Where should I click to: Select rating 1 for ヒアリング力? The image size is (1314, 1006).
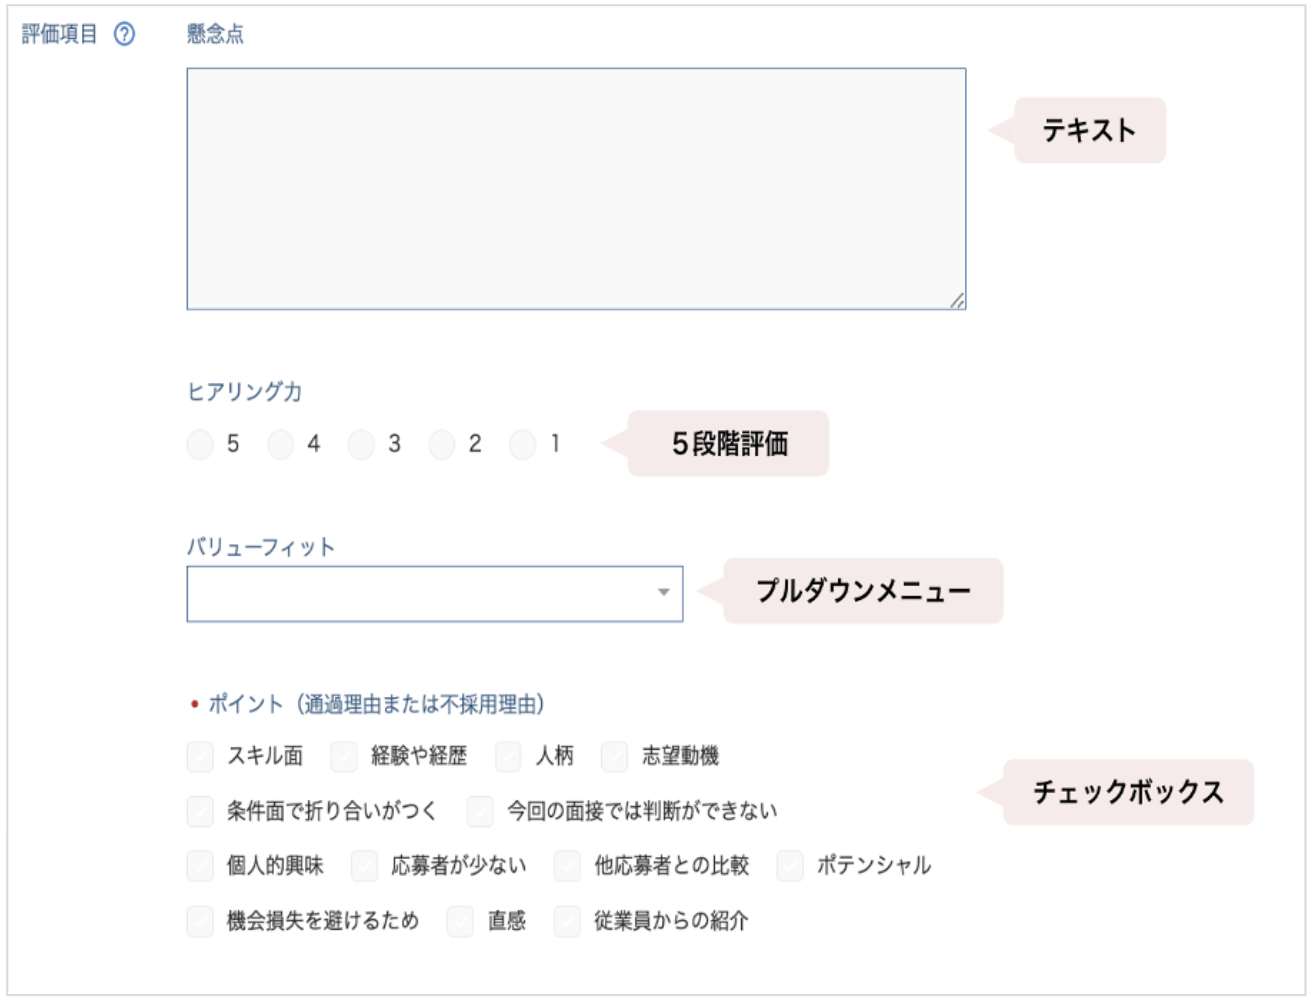[522, 444]
